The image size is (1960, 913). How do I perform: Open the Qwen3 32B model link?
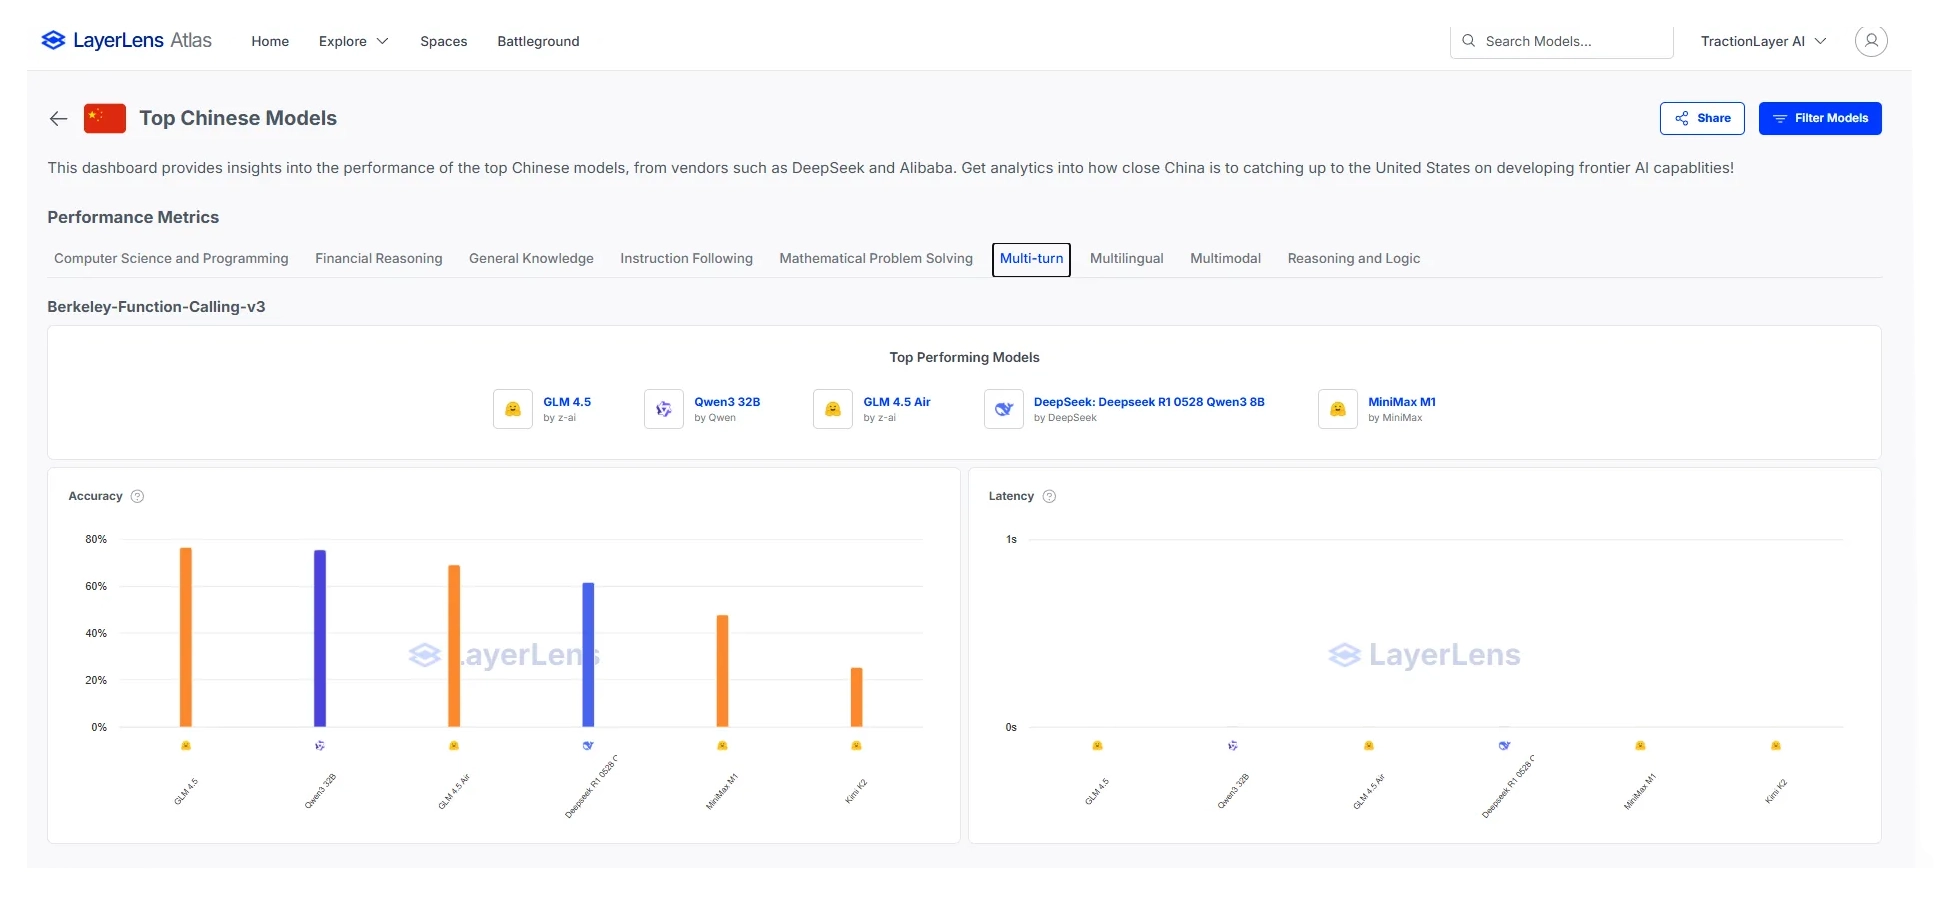point(727,402)
